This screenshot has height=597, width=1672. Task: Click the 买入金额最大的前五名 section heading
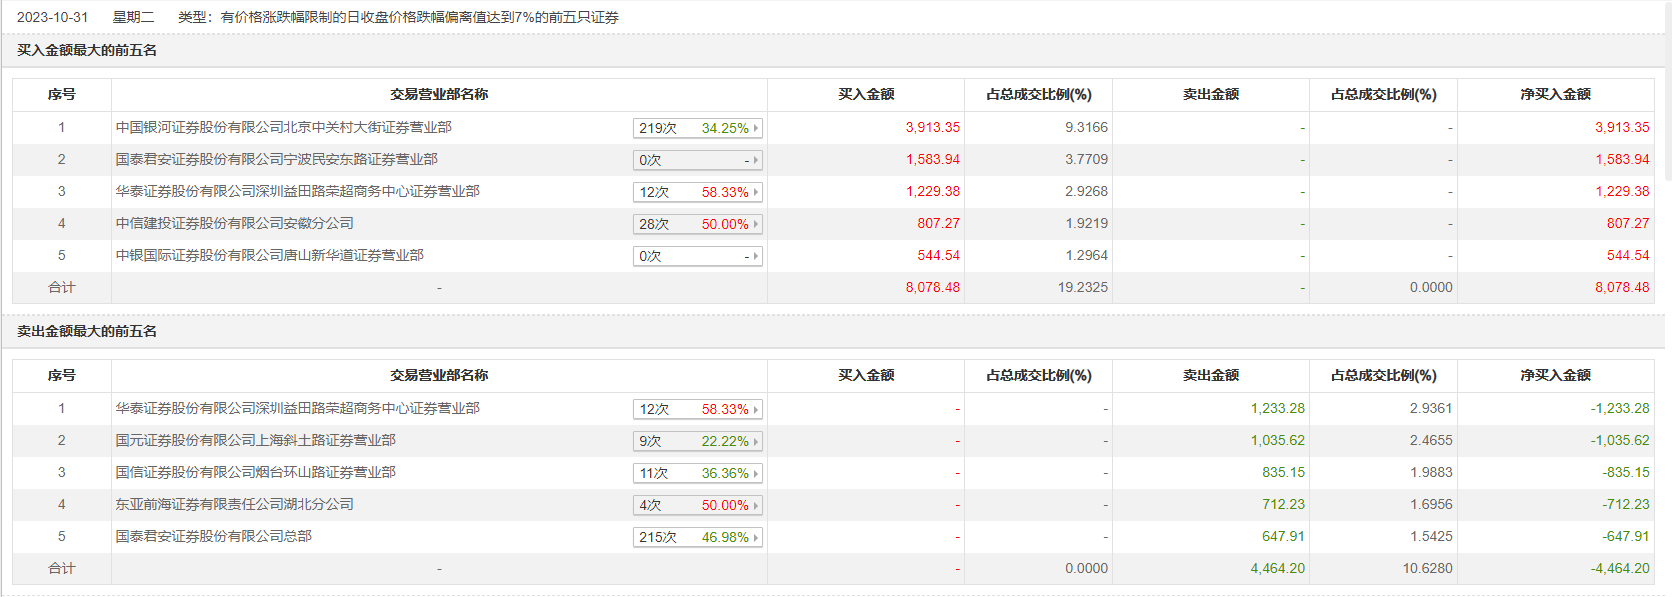click(87, 50)
